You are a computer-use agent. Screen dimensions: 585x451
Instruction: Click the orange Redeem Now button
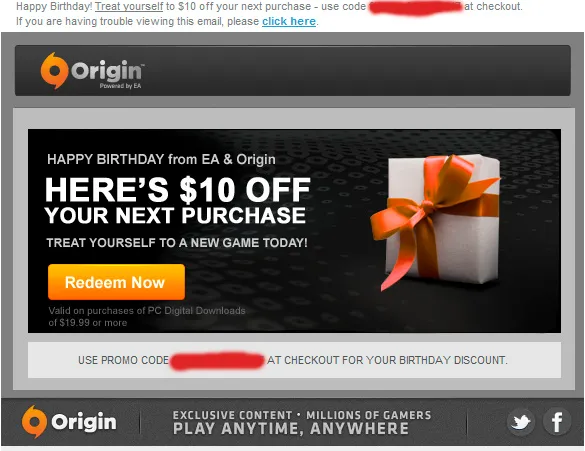[116, 282]
